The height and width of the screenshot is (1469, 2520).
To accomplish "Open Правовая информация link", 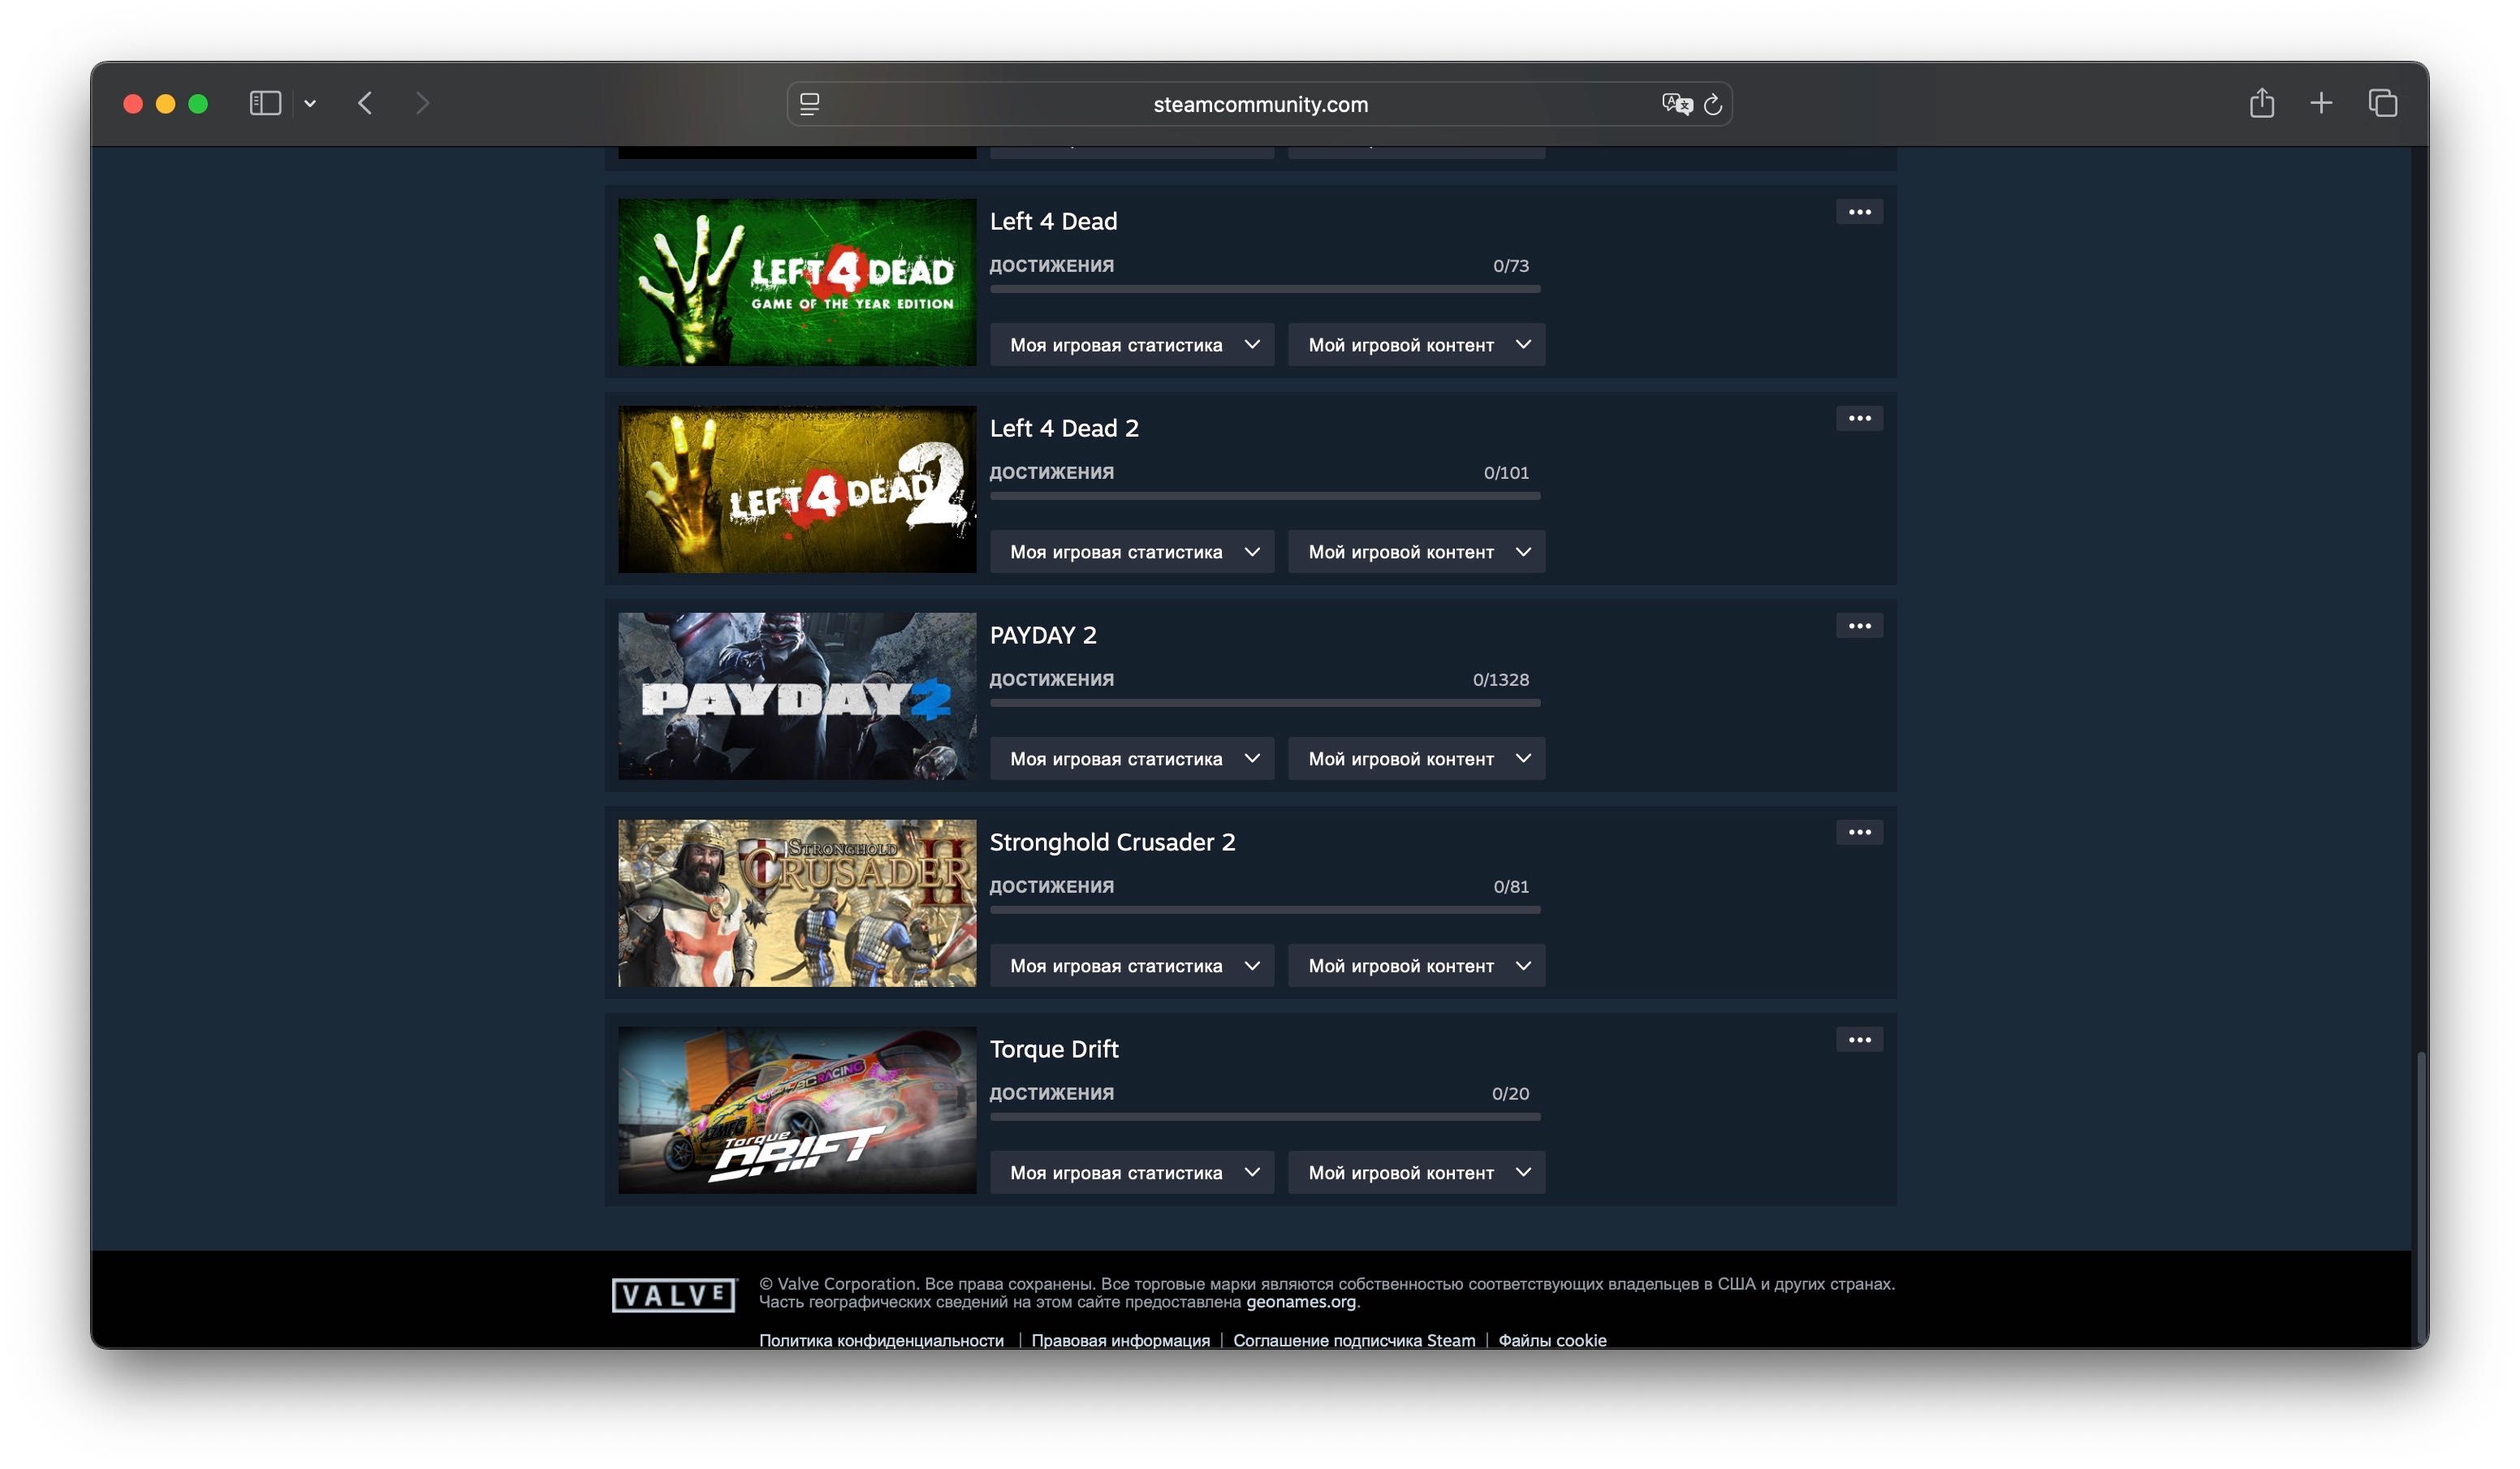I will tap(1120, 1340).
